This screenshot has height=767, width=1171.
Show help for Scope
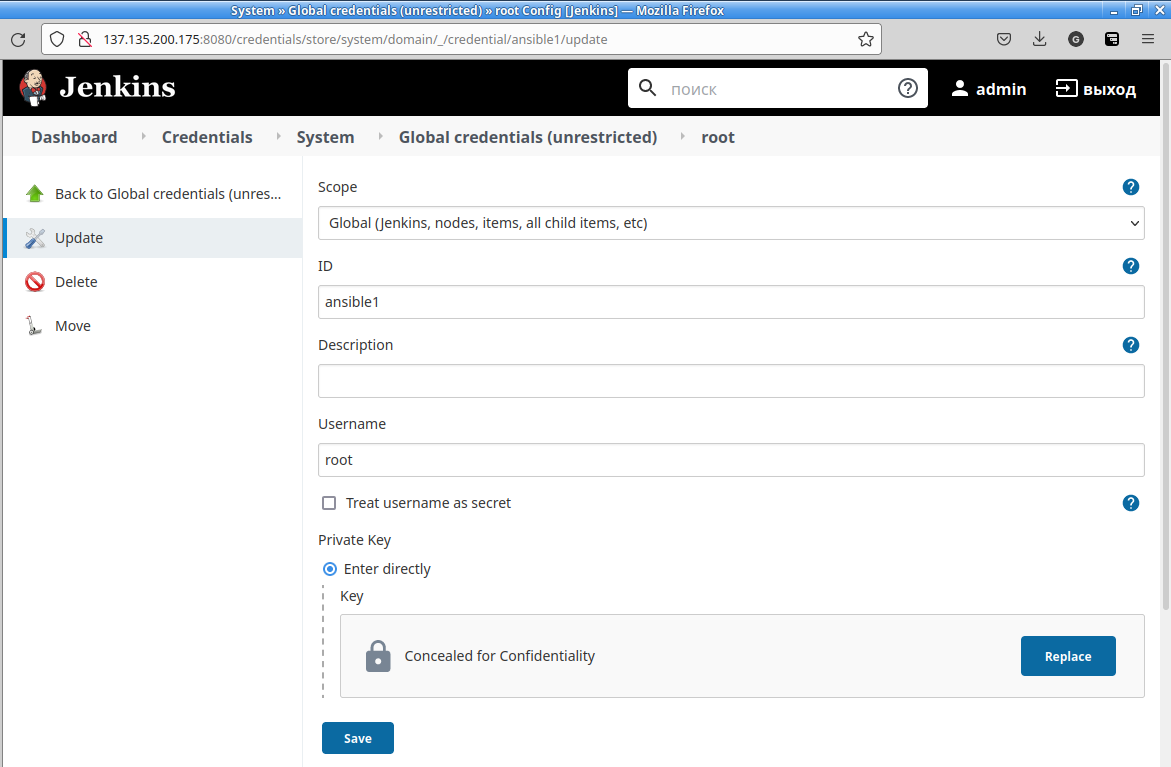(1131, 187)
